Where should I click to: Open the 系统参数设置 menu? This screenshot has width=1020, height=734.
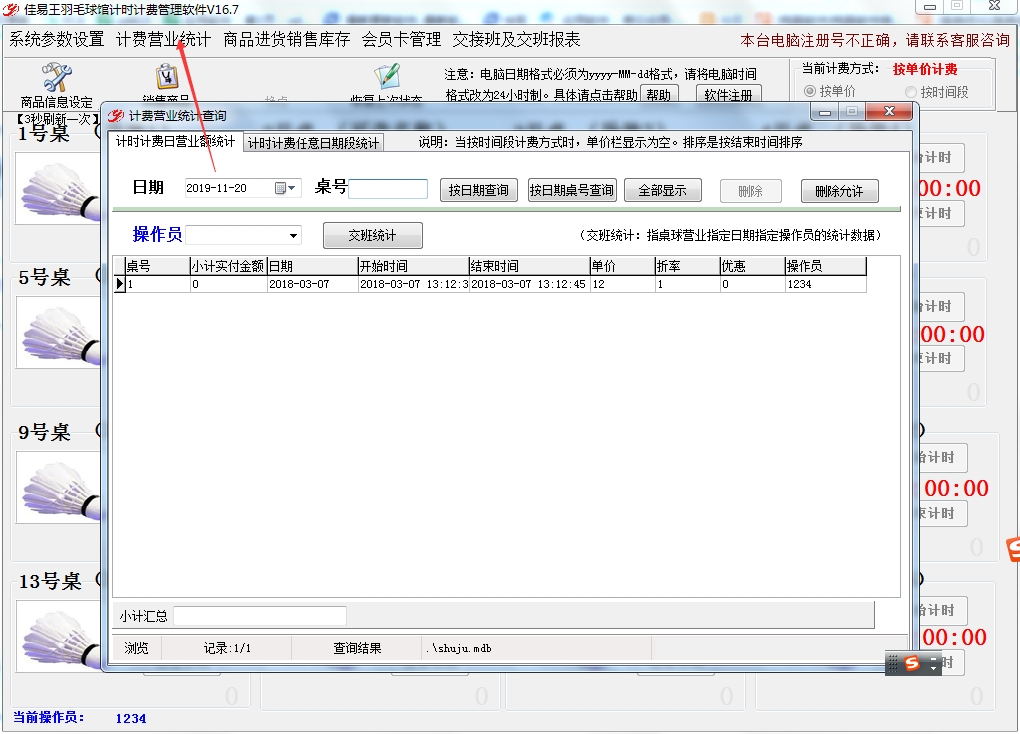[57, 39]
